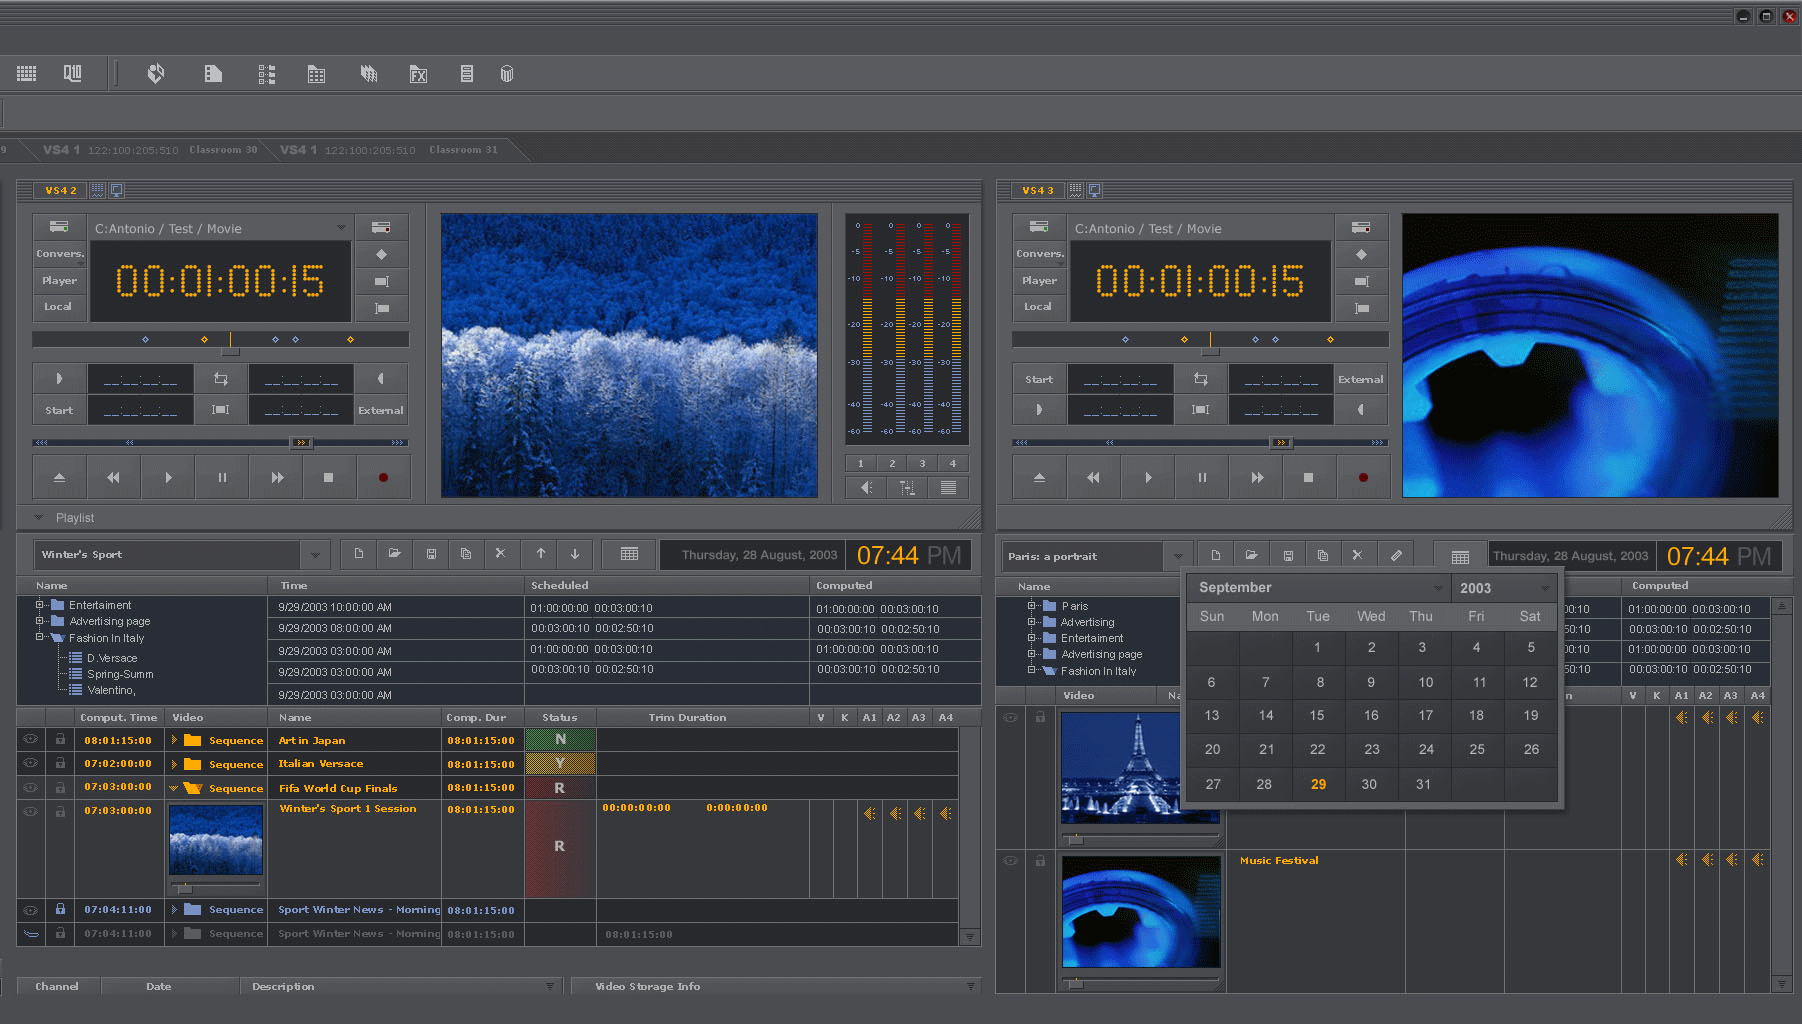
Task: Move item up in Winter's Sport playlist
Action: (541, 553)
